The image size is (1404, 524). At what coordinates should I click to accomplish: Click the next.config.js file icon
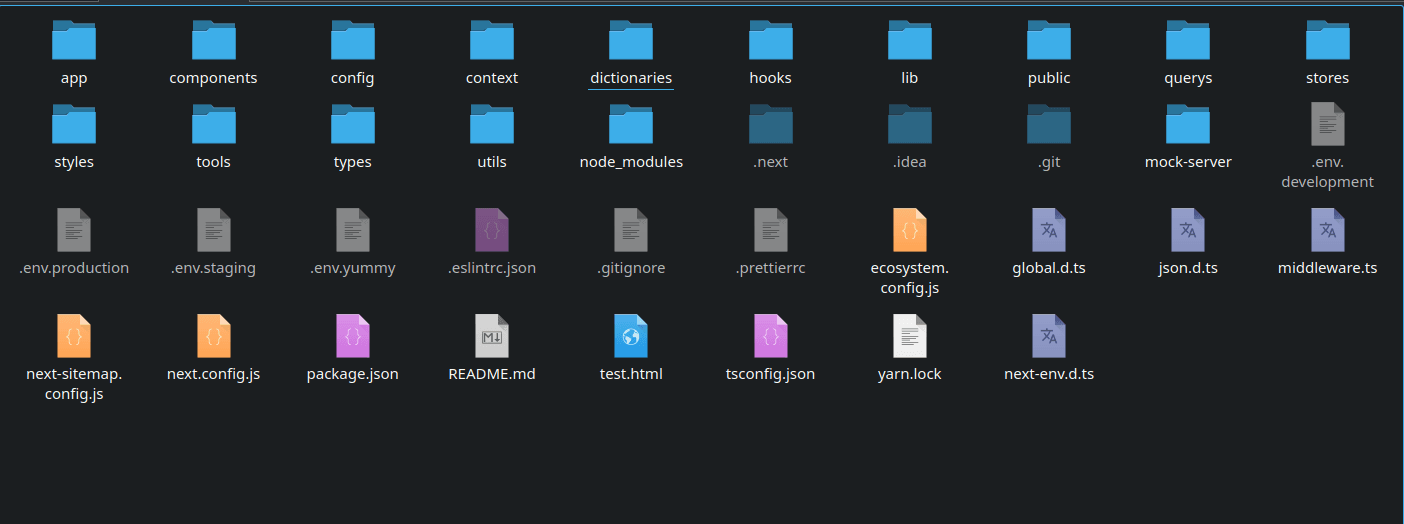point(213,336)
